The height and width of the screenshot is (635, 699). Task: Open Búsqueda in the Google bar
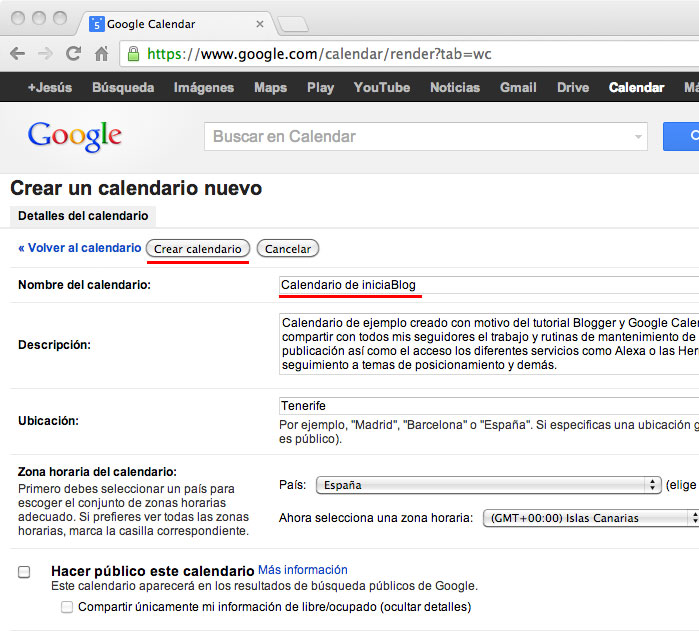(x=123, y=87)
